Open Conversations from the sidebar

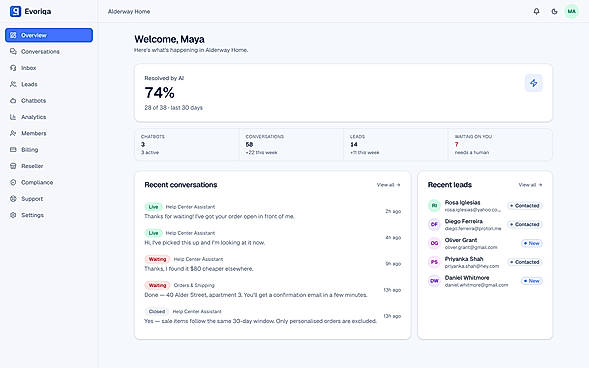click(x=49, y=51)
